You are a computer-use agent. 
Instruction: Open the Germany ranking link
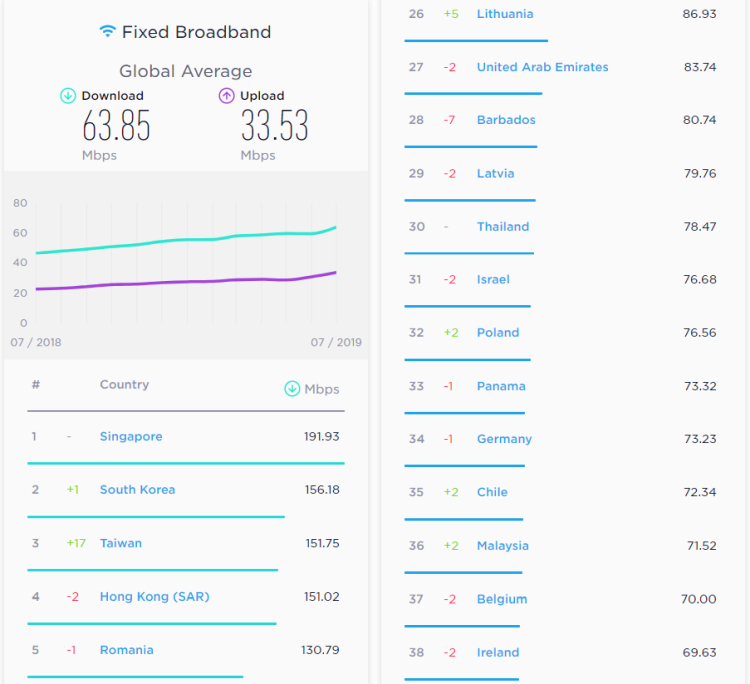[504, 439]
